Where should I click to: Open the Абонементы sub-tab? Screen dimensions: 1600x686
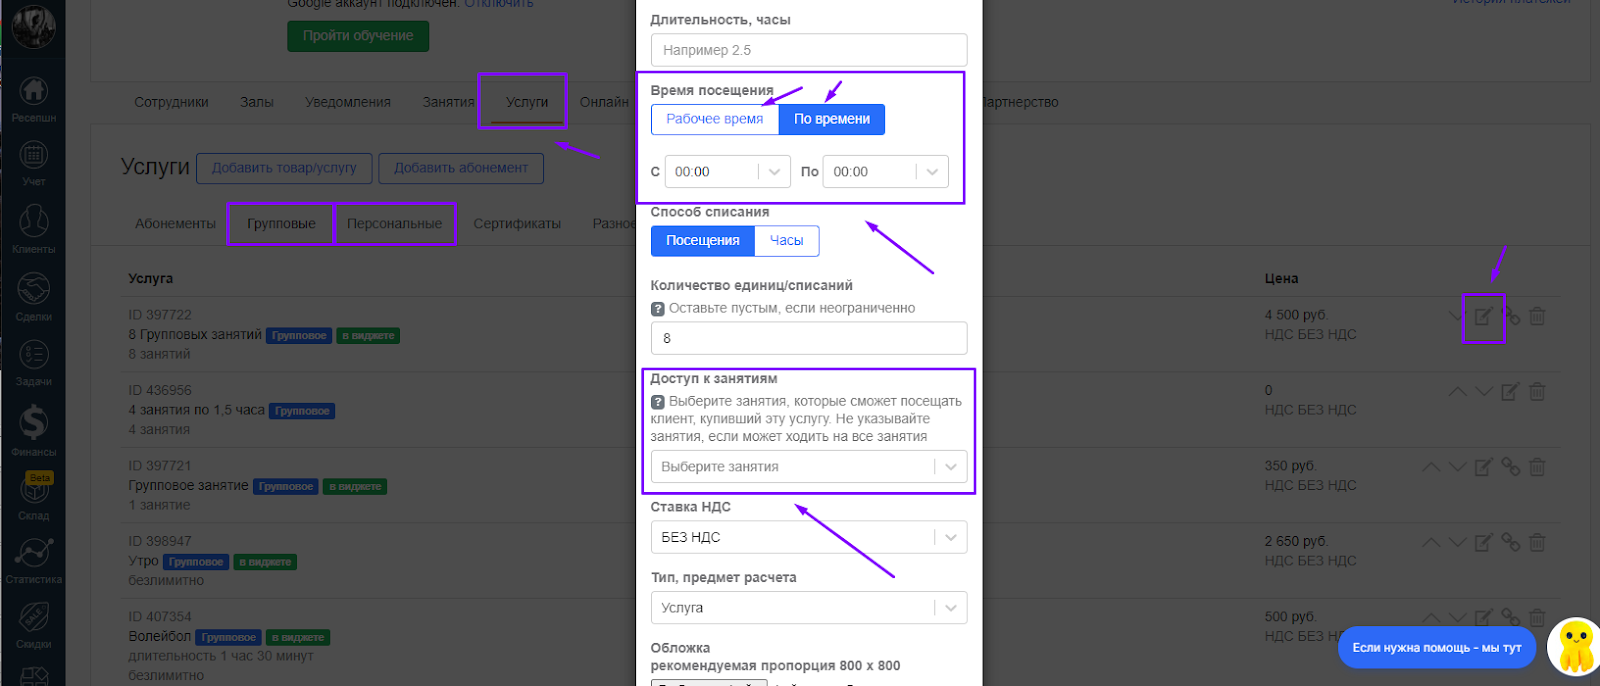pos(175,224)
